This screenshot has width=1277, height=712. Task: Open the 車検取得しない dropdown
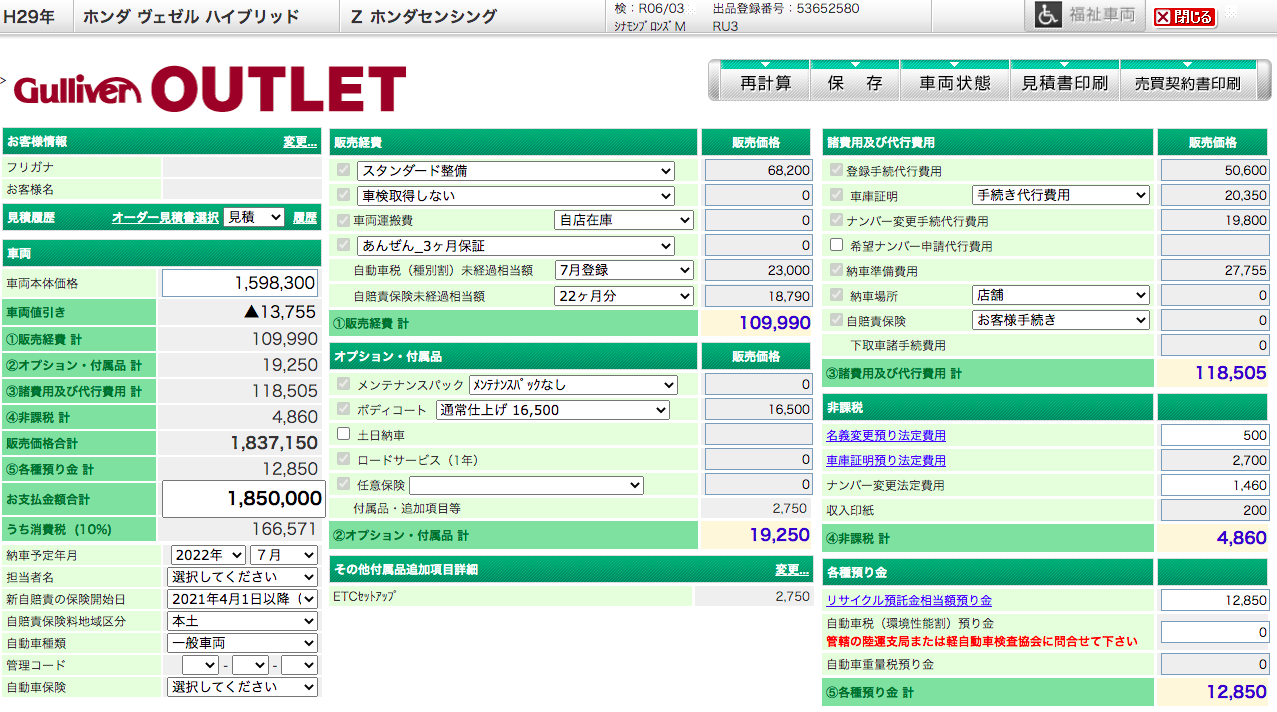click(516, 196)
